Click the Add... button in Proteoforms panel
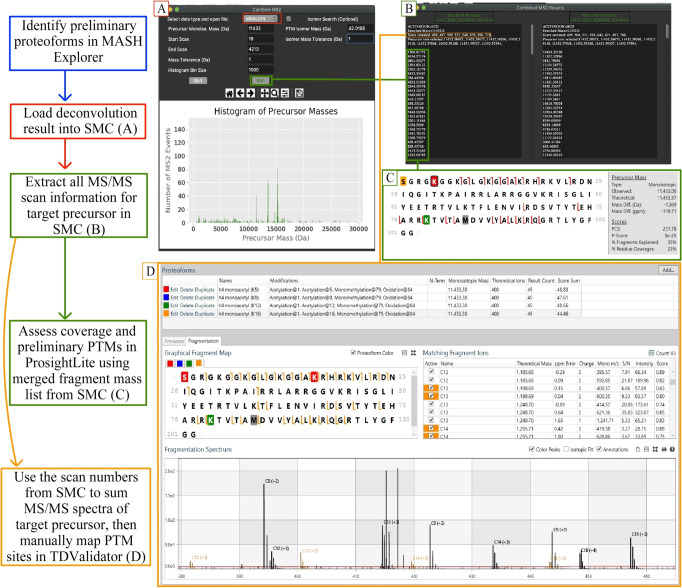This screenshot has height=588, width=682. [666, 269]
